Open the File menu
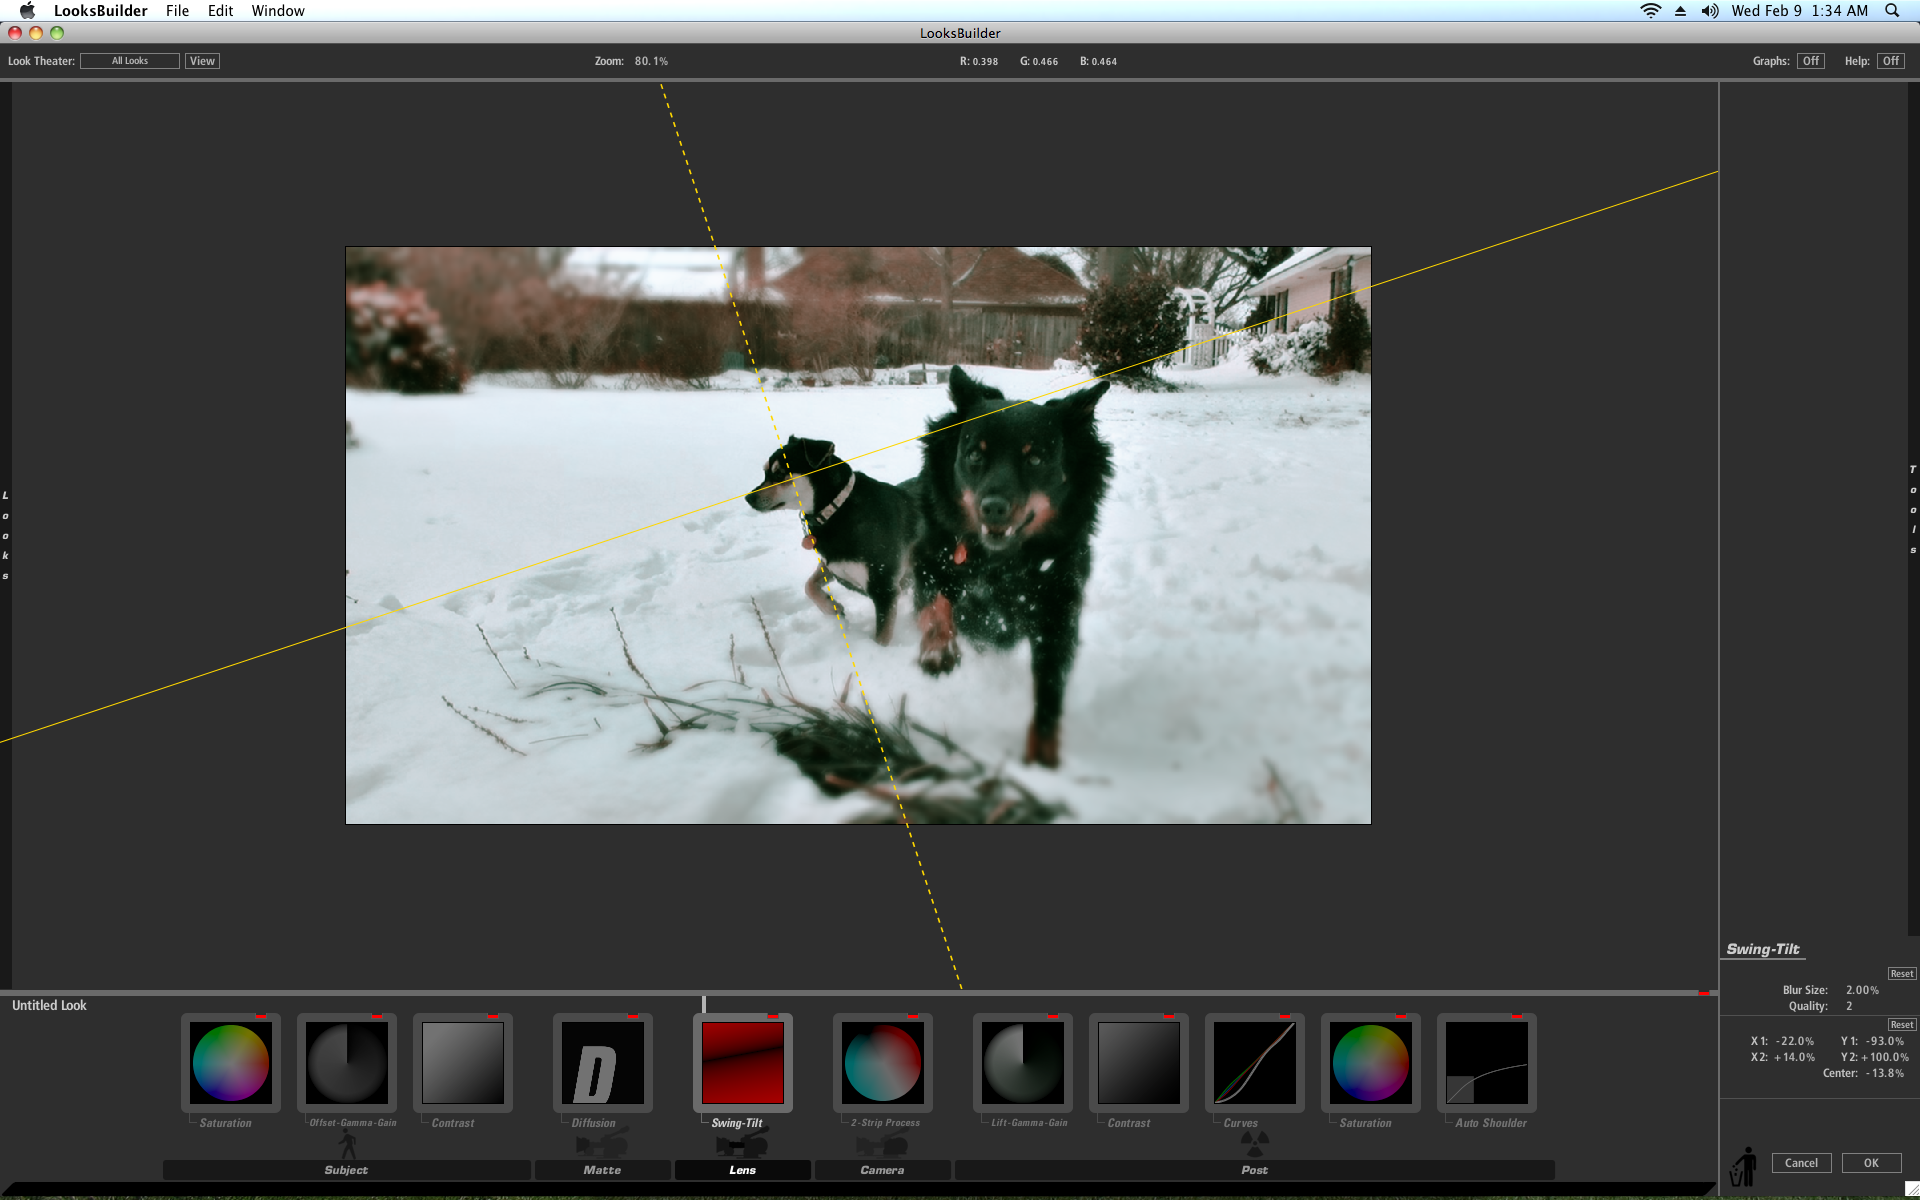This screenshot has height=1200, width=1920. tap(177, 10)
